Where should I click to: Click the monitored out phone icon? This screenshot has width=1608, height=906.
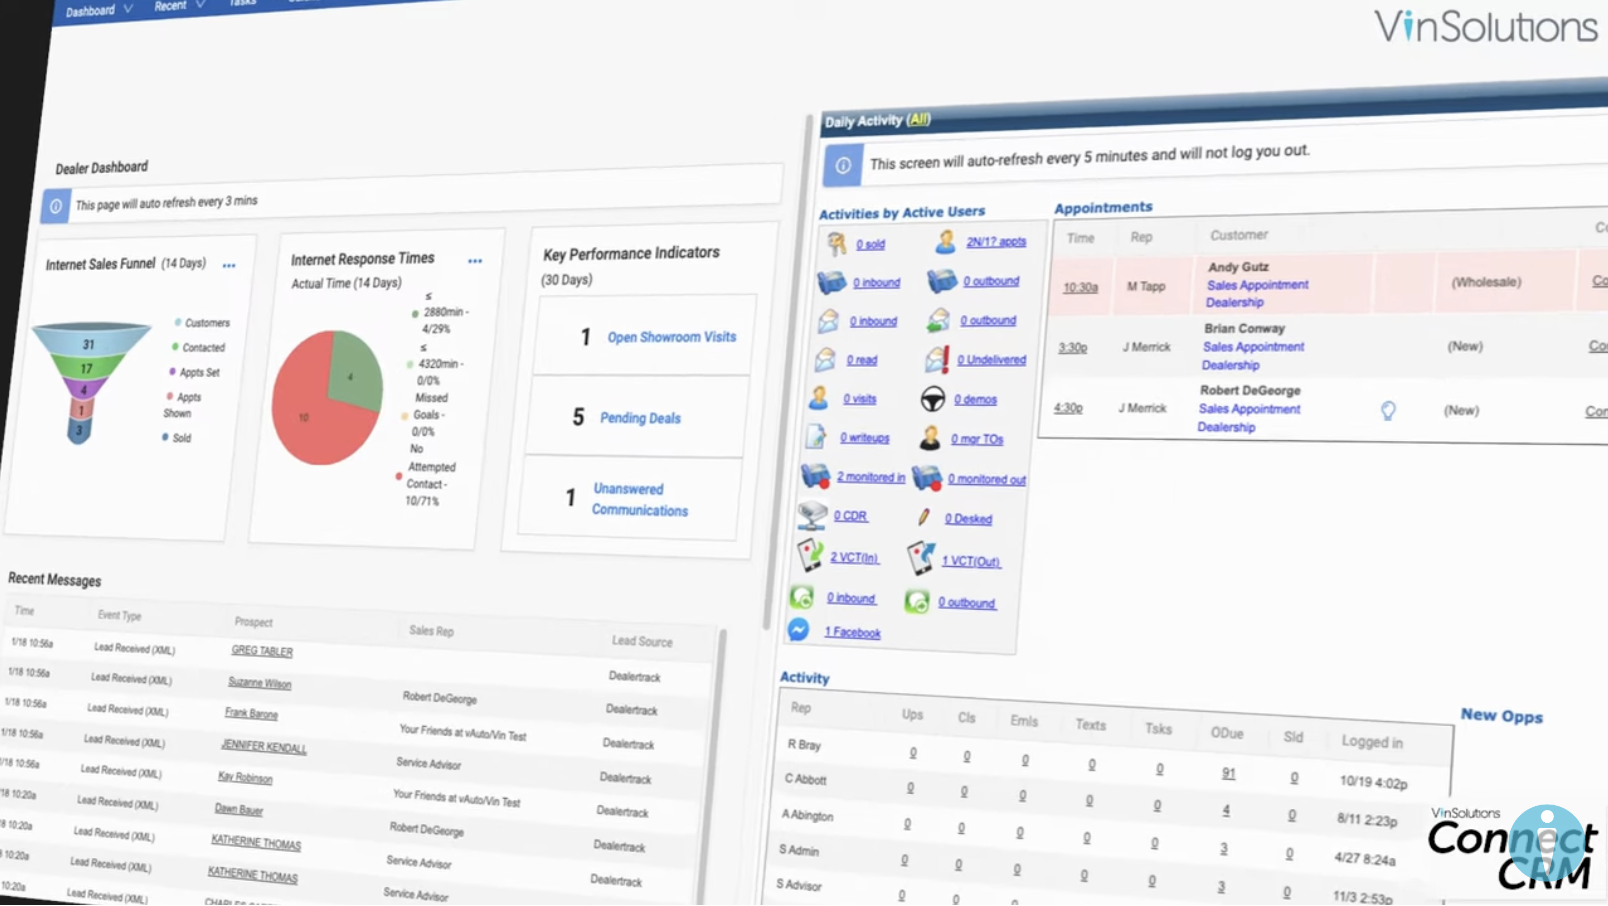pyautogui.click(x=927, y=478)
